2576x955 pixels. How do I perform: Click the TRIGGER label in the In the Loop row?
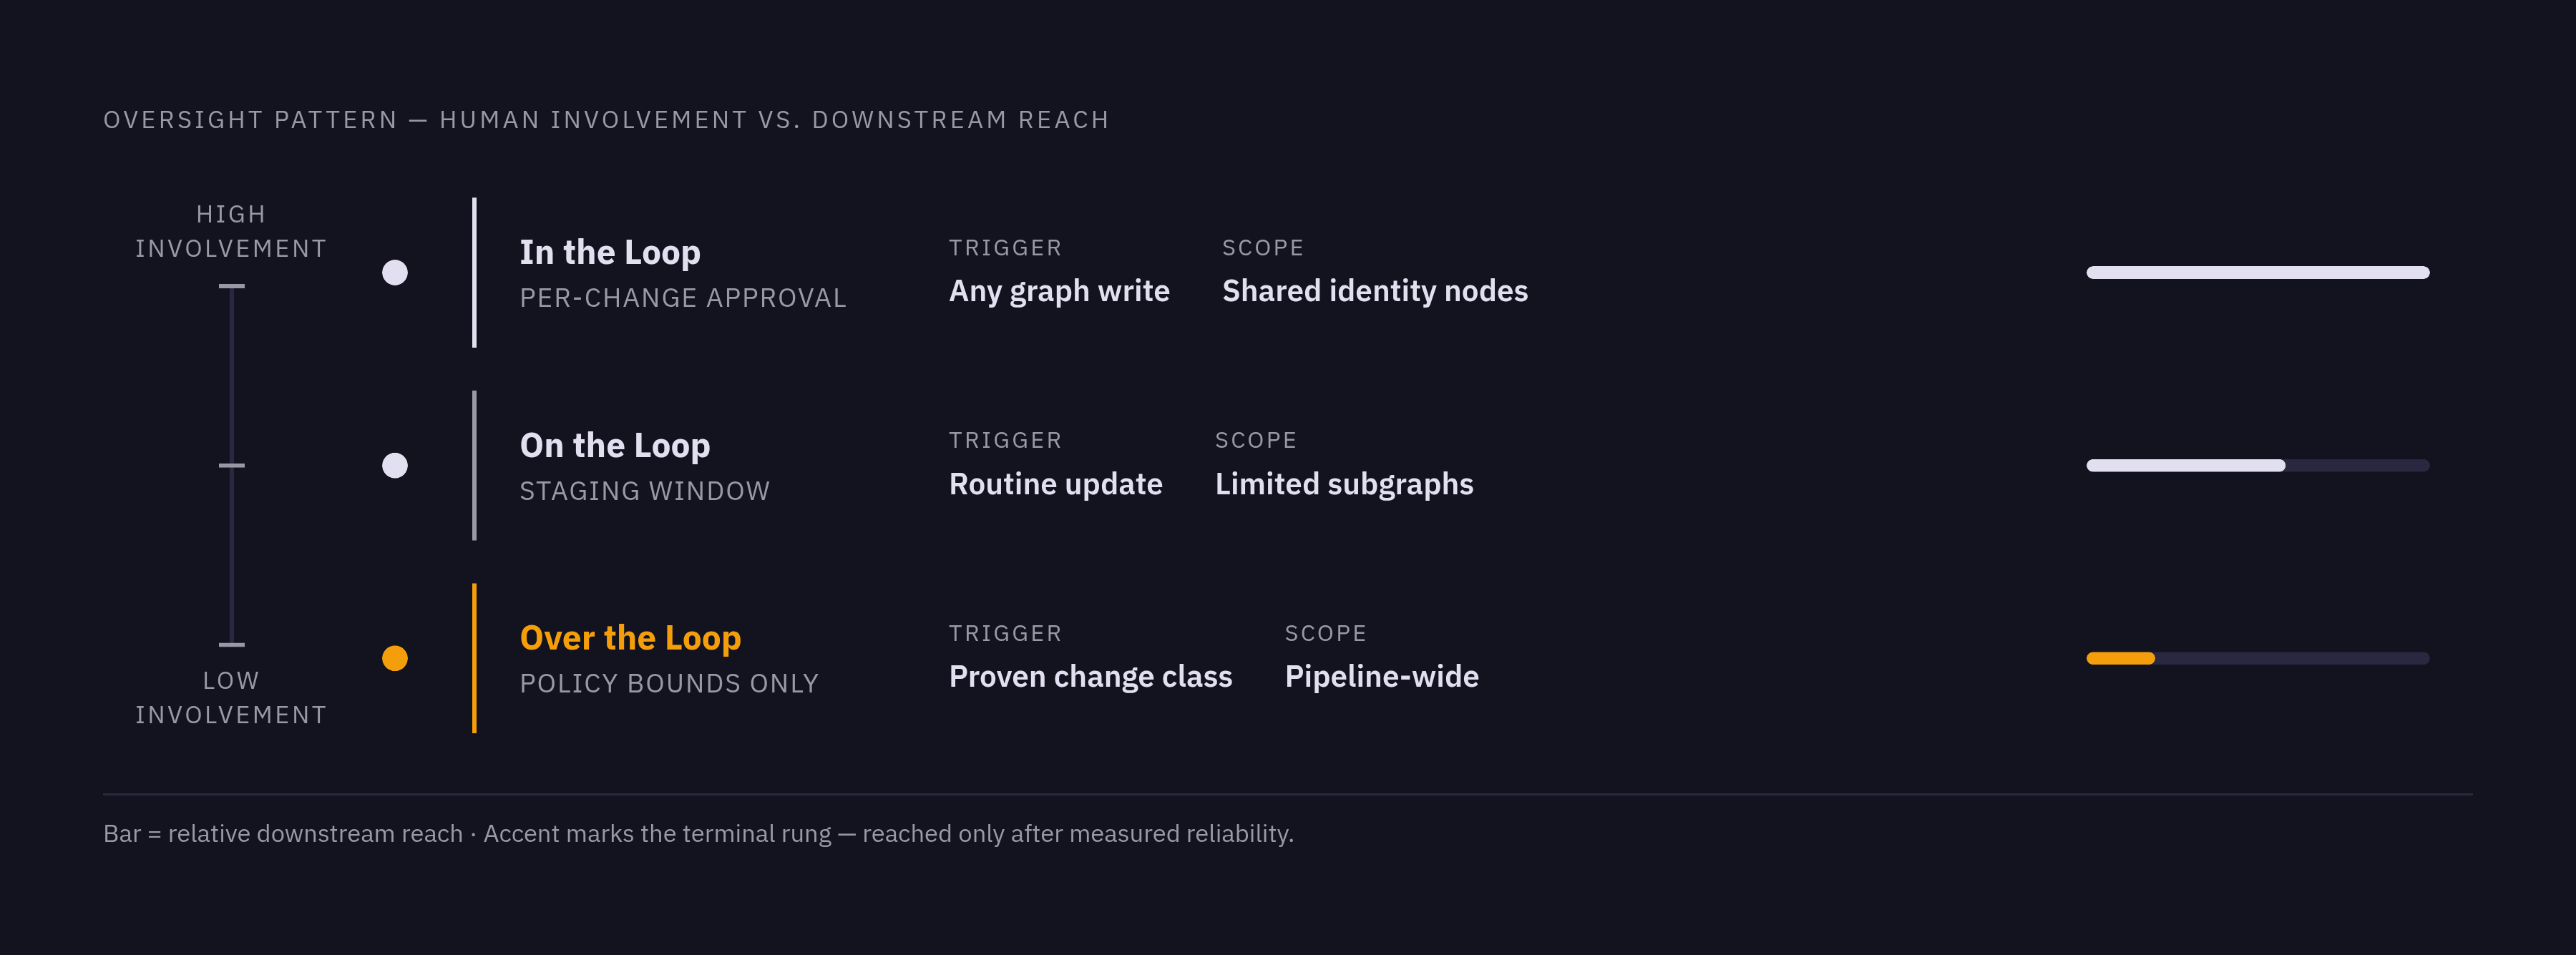point(1005,248)
